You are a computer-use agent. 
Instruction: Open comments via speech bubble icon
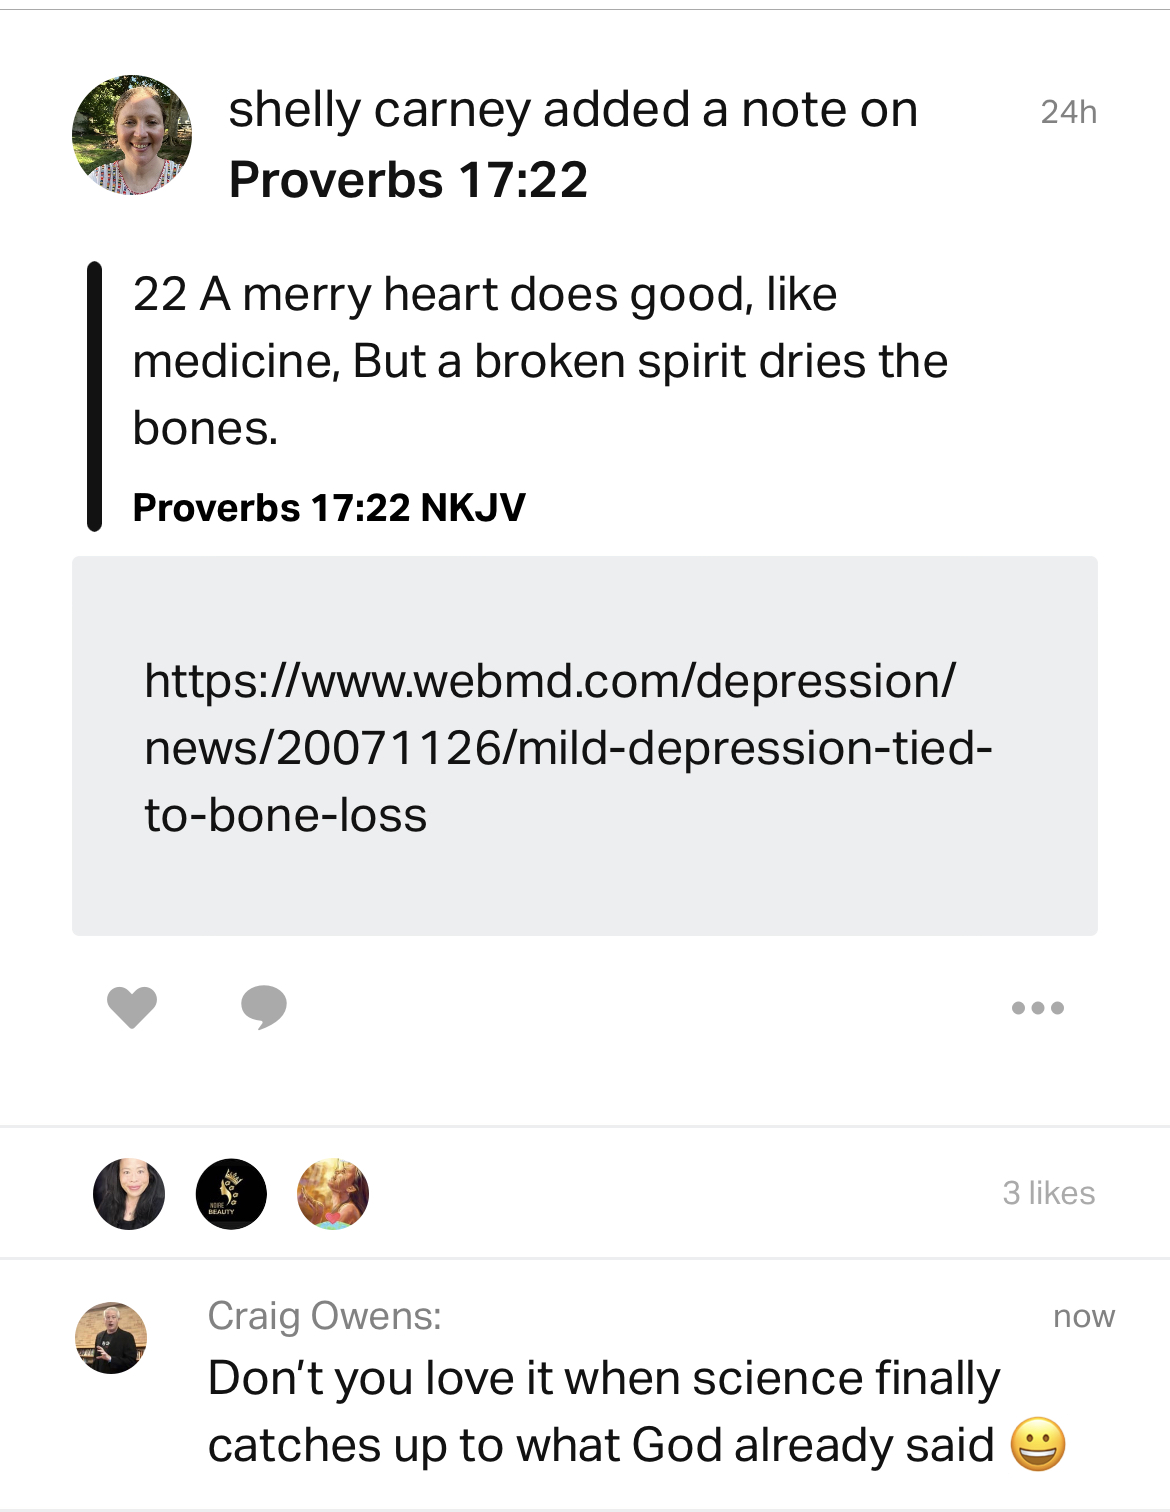point(264,1007)
